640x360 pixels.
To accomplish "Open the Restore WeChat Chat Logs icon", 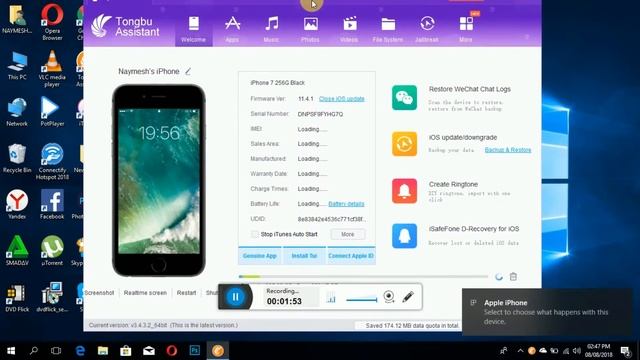I will [404, 98].
